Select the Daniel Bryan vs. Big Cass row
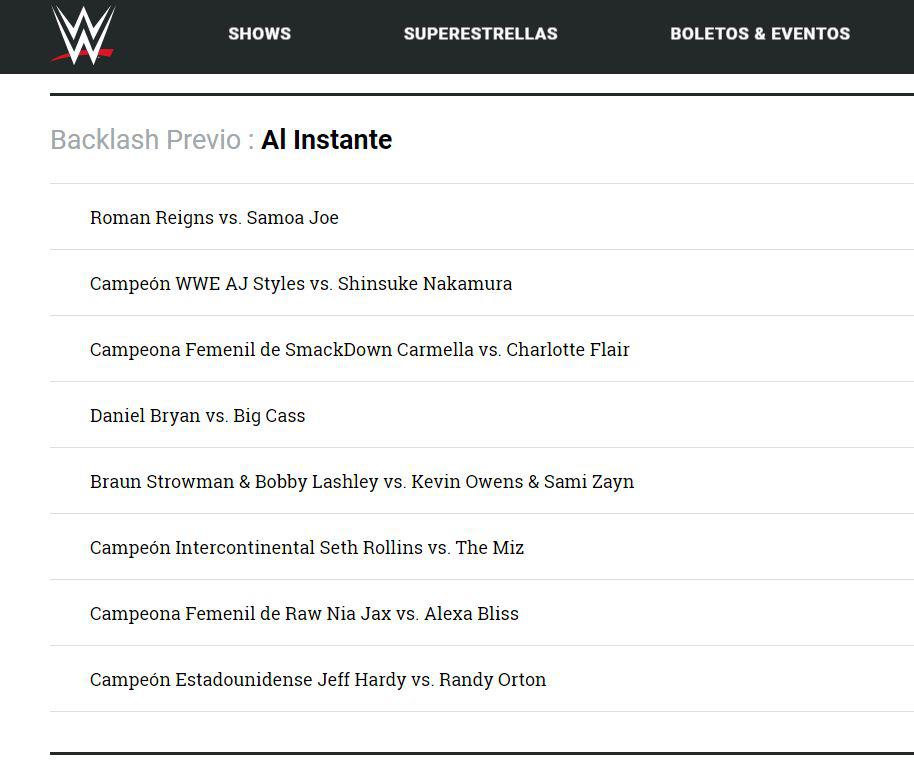Image resolution: width=914 pixels, height=760 pixels. pyautogui.click(x=197, y=415)
